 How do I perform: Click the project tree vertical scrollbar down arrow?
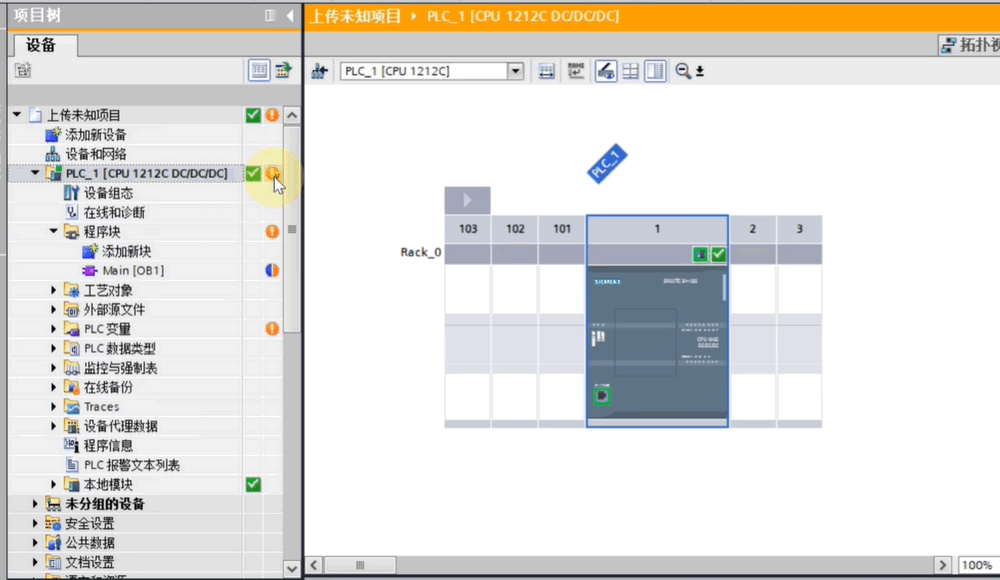(x=292, y=567)
